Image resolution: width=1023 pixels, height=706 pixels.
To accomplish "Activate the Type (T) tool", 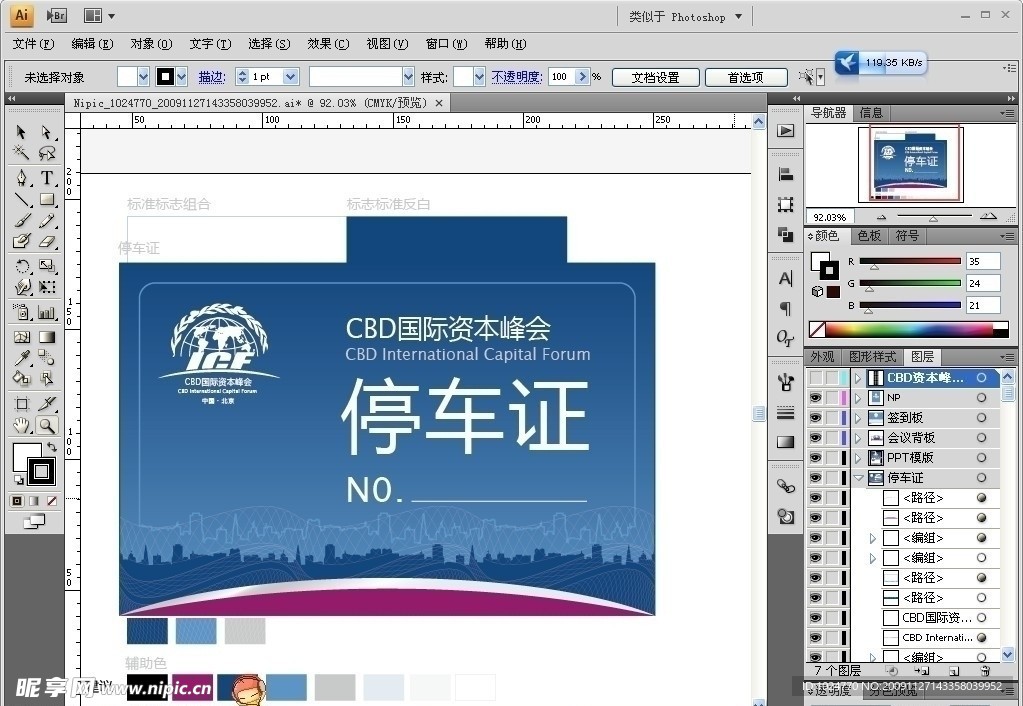I will coord(46,178).
